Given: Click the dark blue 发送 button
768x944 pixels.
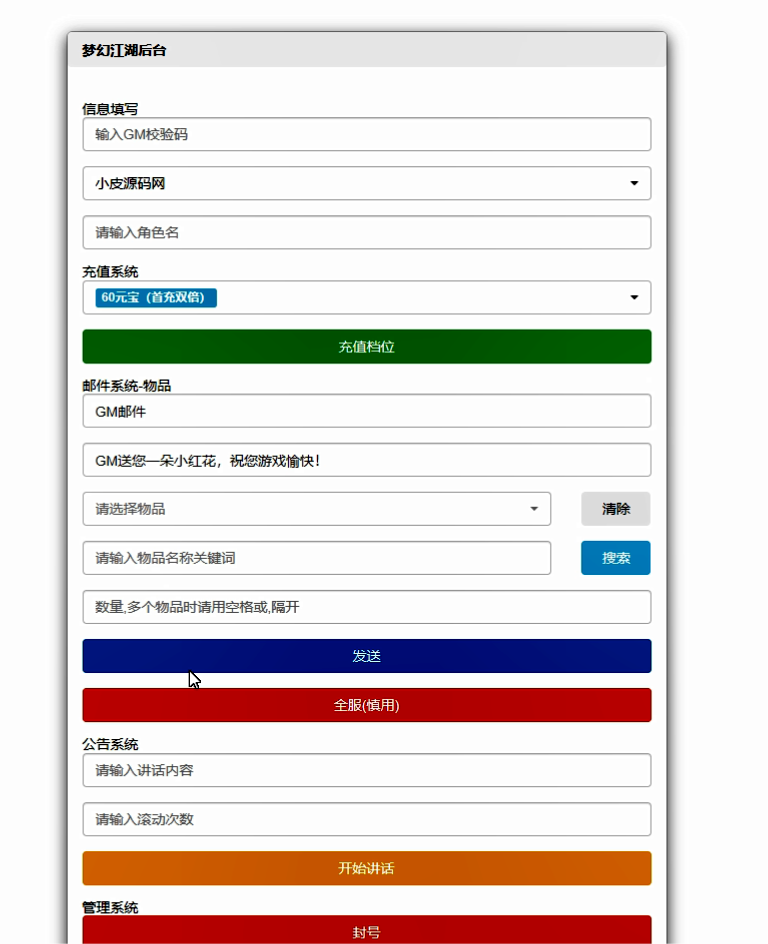Looking at the screenshot, I should (367, 656).
